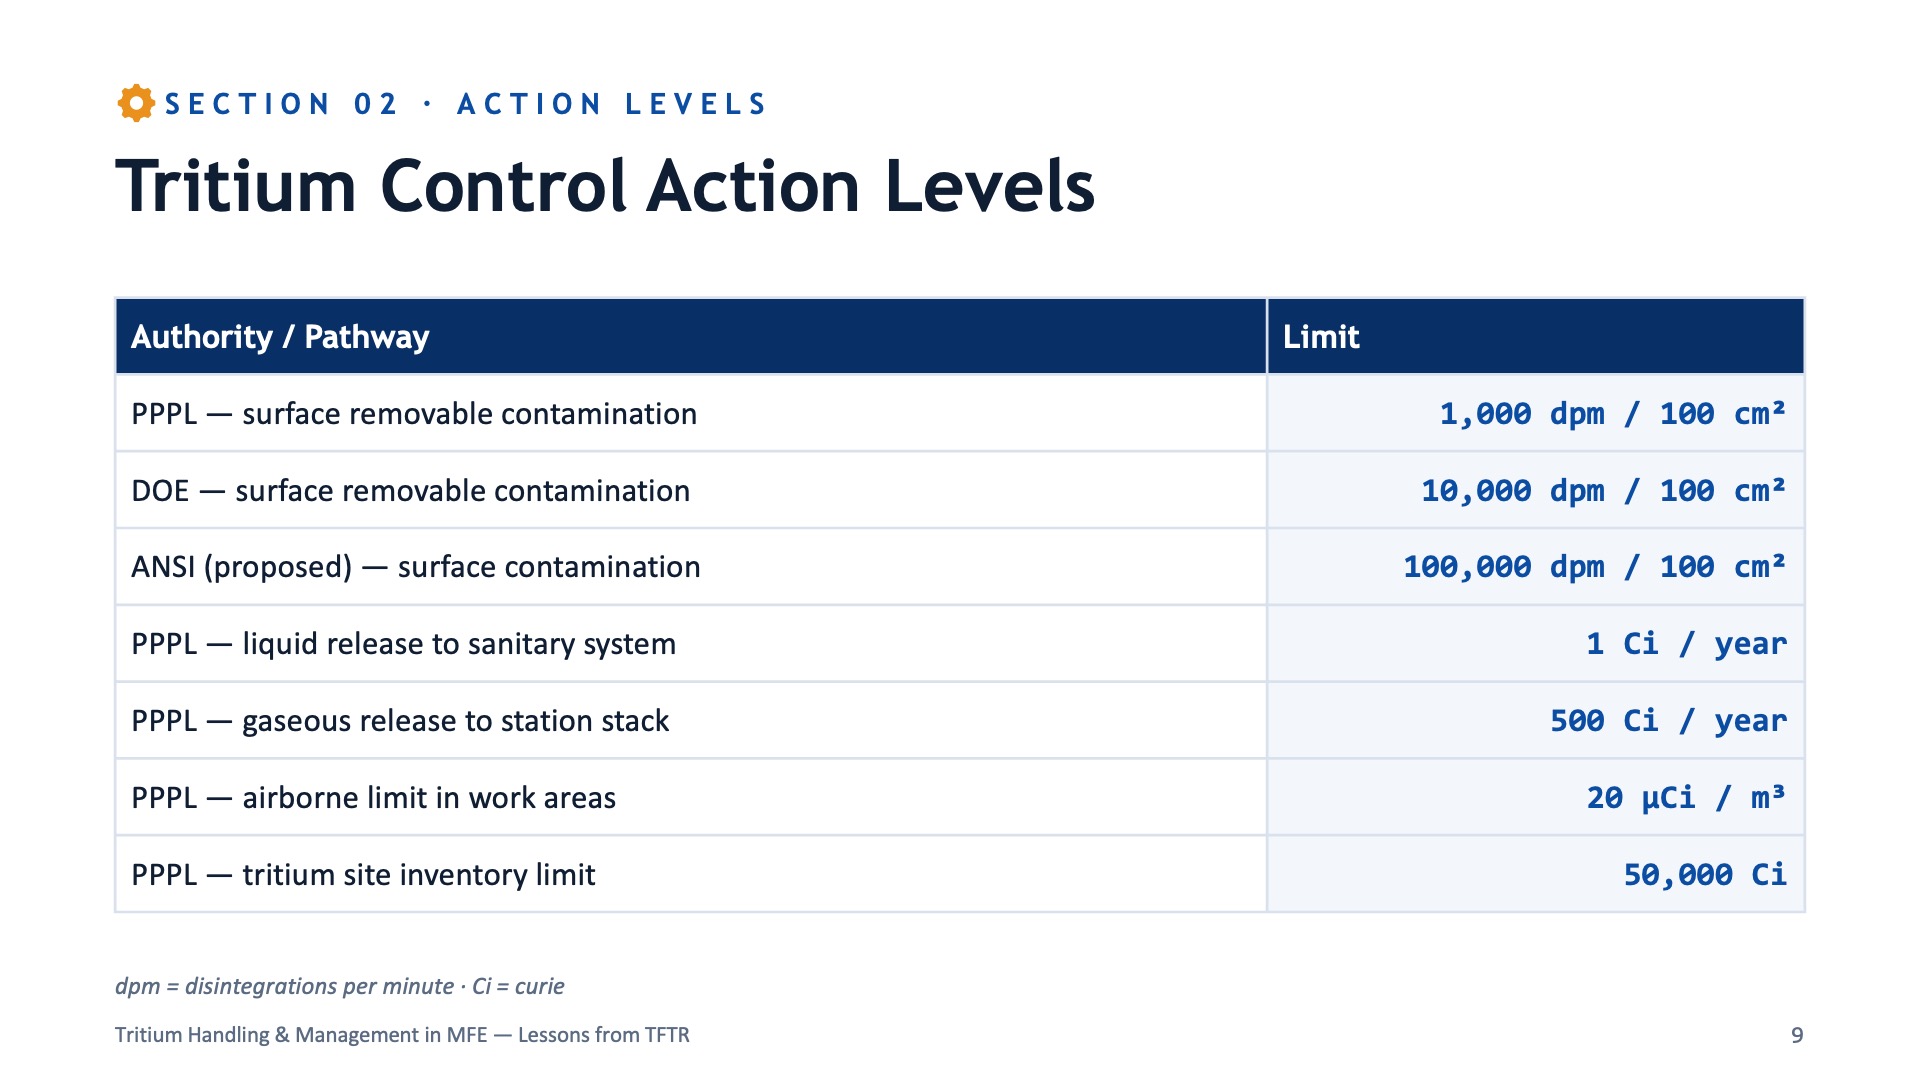The image size is (1920, 1080).
Task: Click the slide number 9
Action: pyautogui.click(x=1797, y=1035)
